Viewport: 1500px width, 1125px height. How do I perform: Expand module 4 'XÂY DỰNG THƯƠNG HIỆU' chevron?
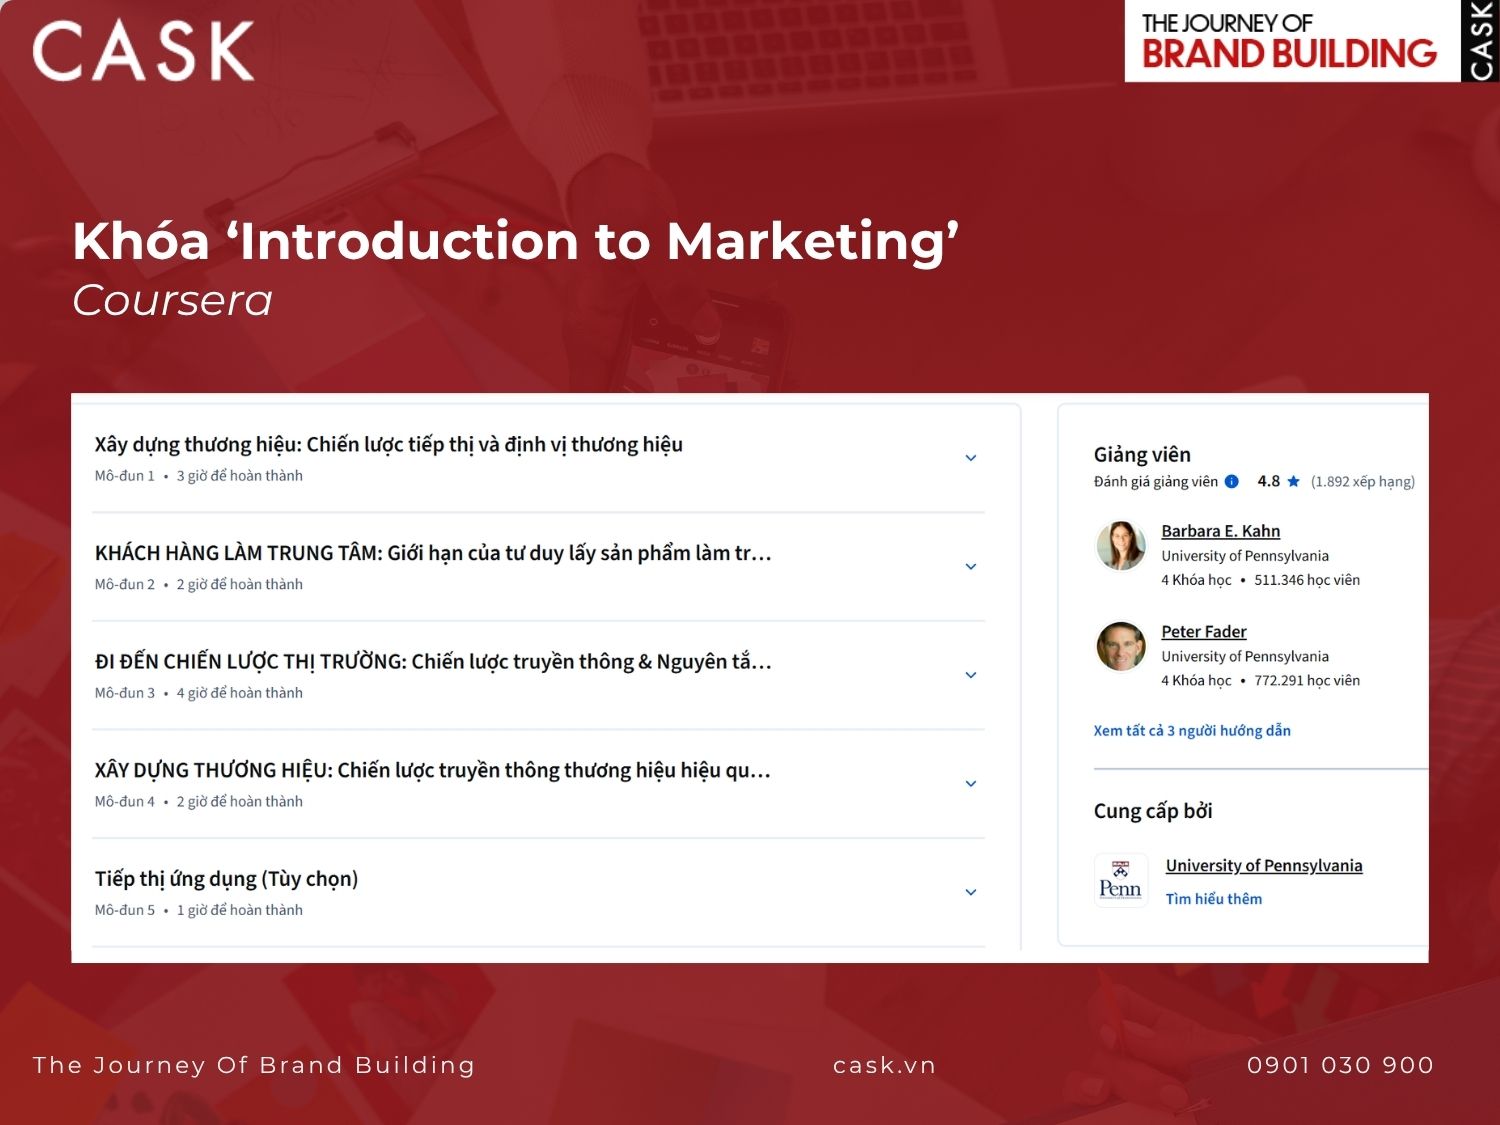970,784
